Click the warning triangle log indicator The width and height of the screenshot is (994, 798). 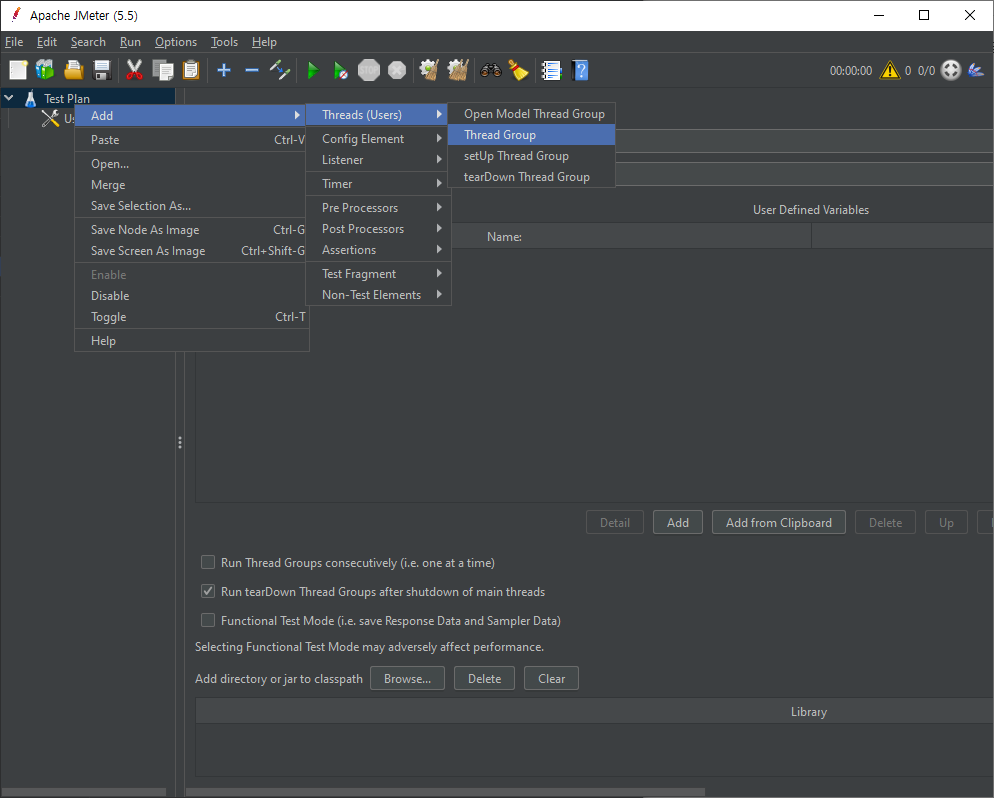889,70
